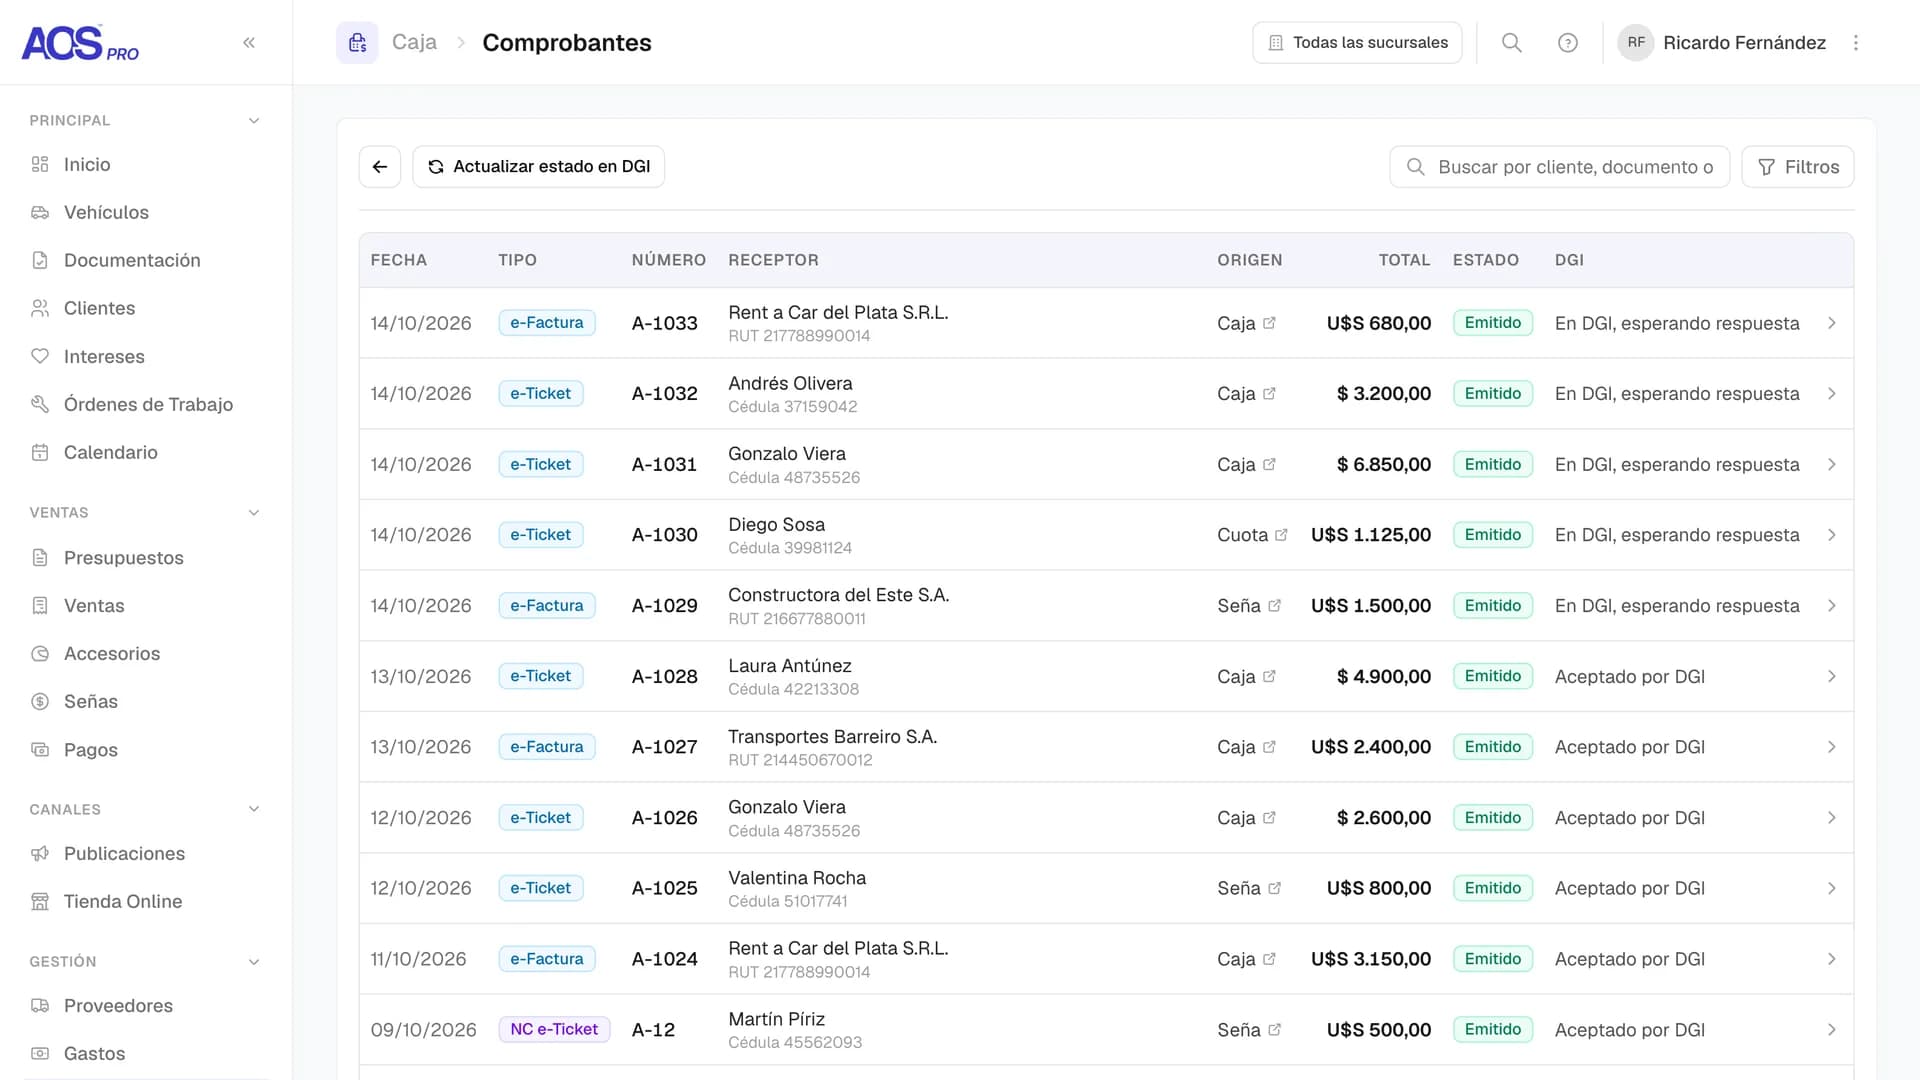1920x1080 pixels.
Task: Expand row A-1032 details chevron
Action: pos(1831,394)
